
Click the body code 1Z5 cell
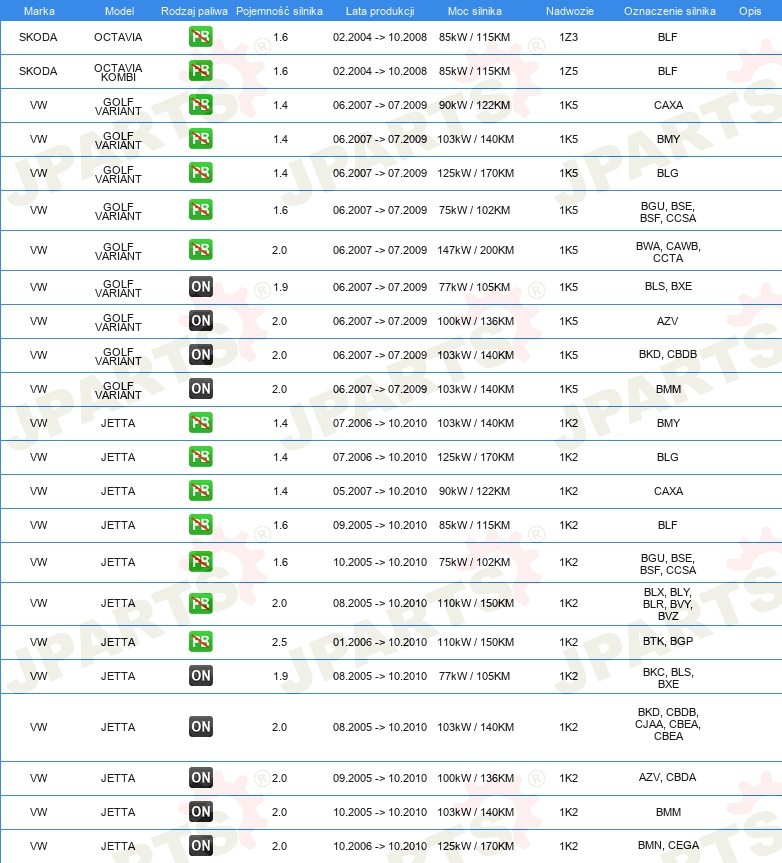click(x=568, y=71)
